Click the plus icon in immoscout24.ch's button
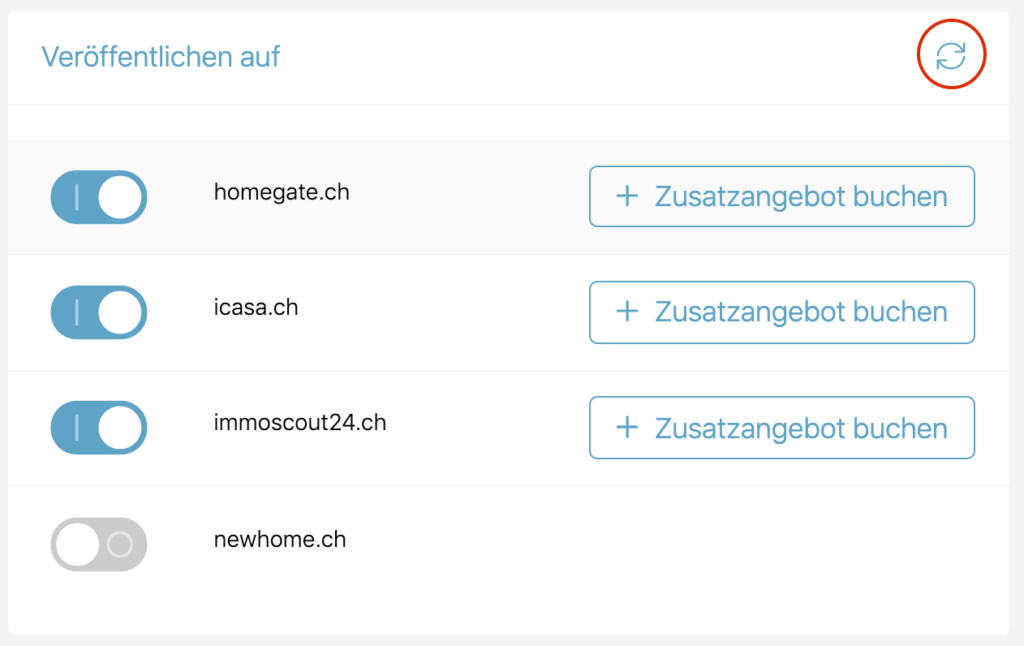Viewport: 1024px width, 646px height. point(627,428)
